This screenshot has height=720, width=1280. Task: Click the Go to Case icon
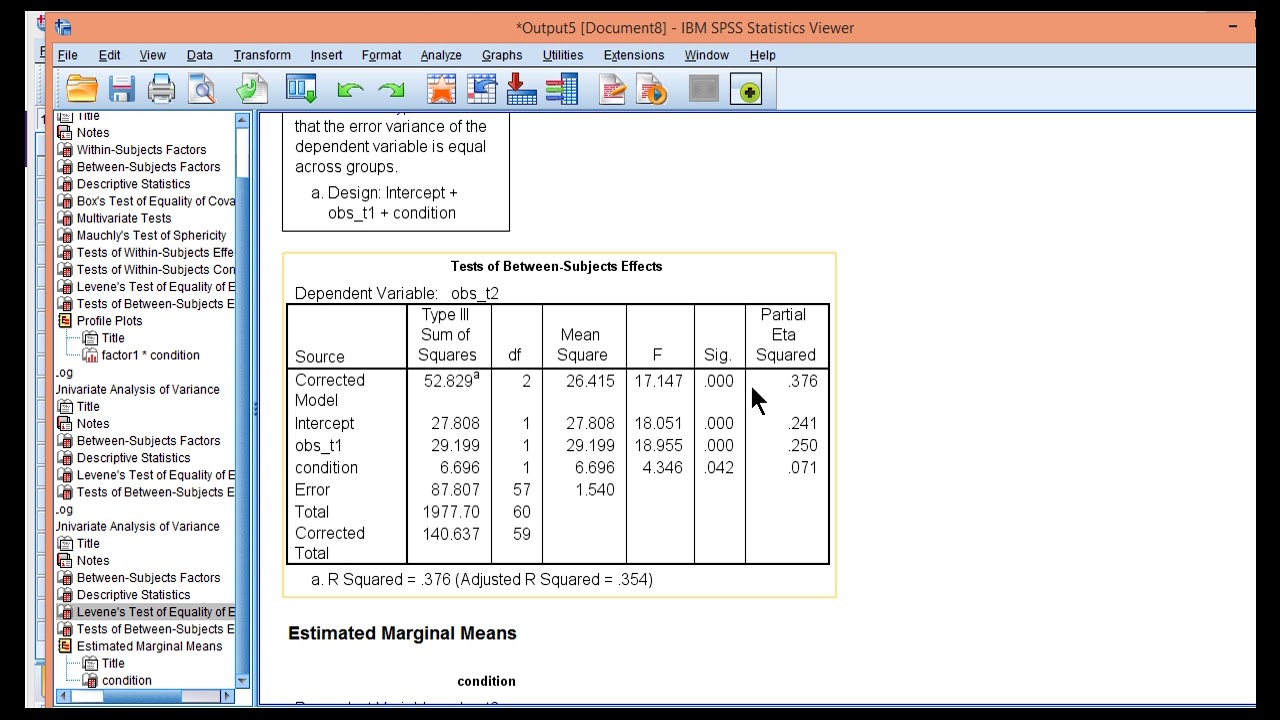coord(481,91)
